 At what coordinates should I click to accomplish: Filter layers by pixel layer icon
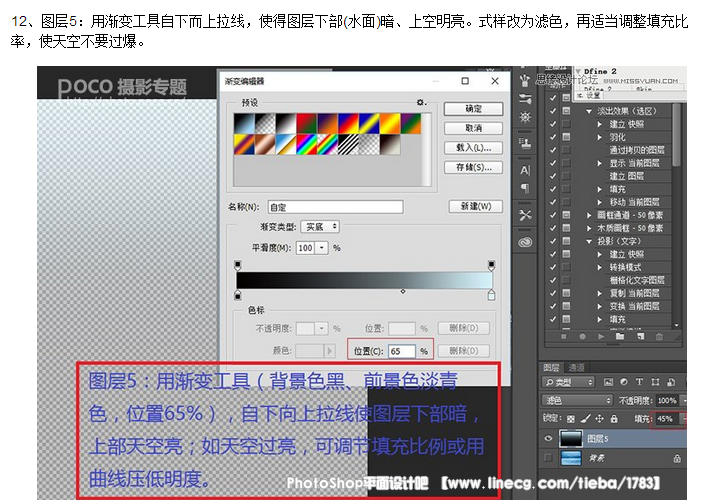tap(608, 382)
